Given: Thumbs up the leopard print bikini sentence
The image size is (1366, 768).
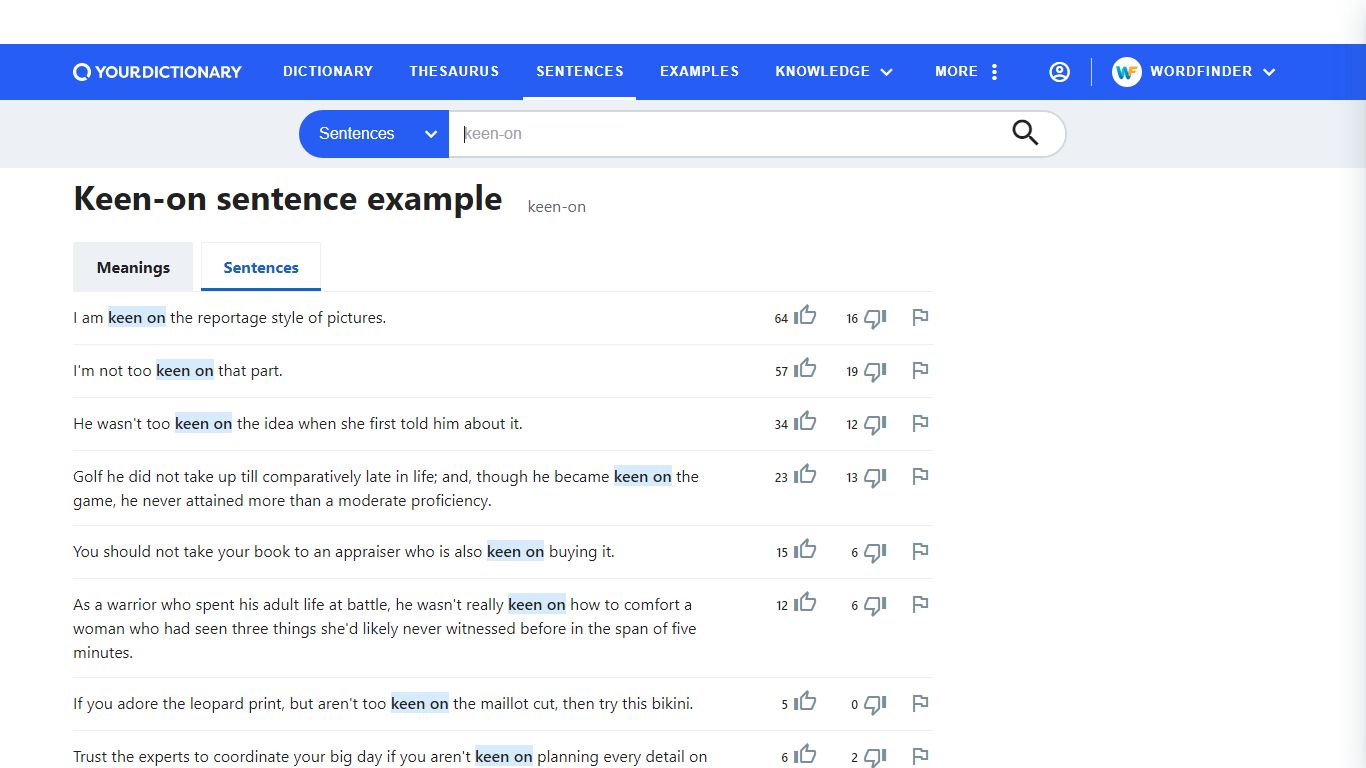Looking at the screenshot, I should (805, 702).
